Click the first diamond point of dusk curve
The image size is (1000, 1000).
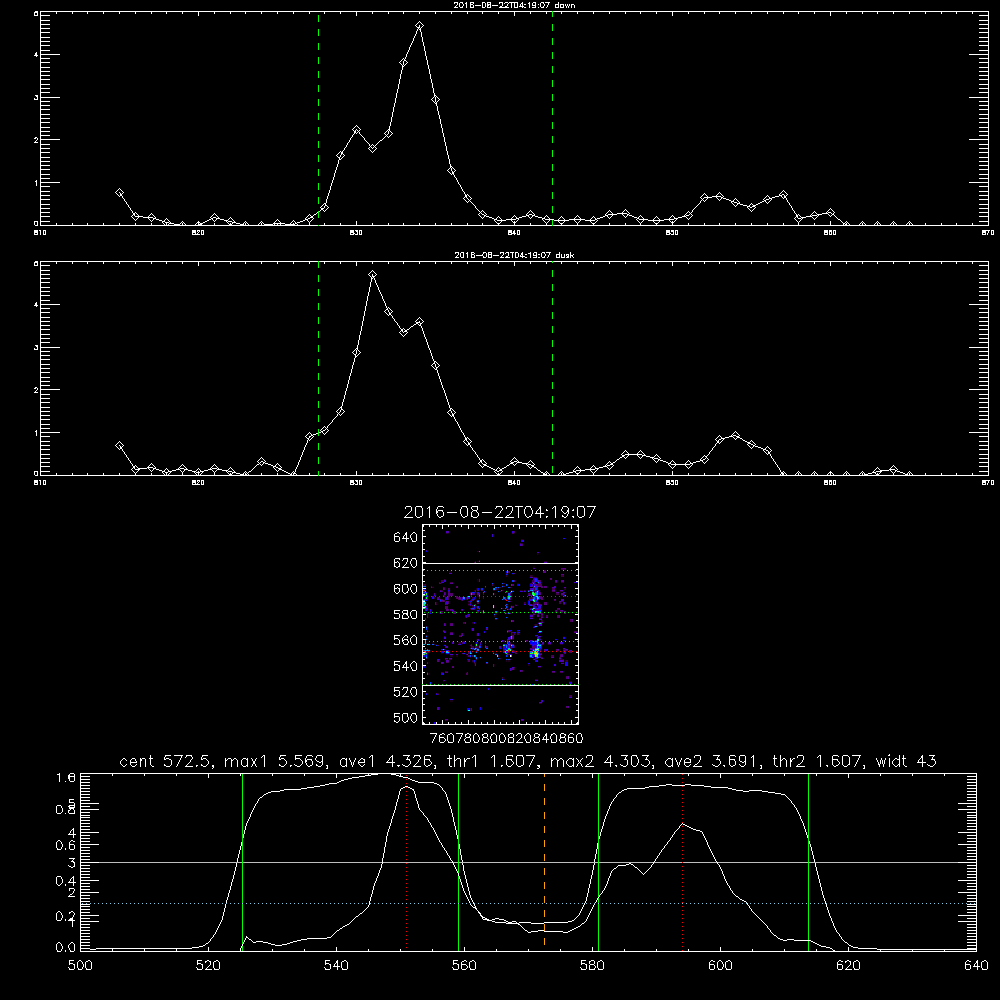[119, 446]
